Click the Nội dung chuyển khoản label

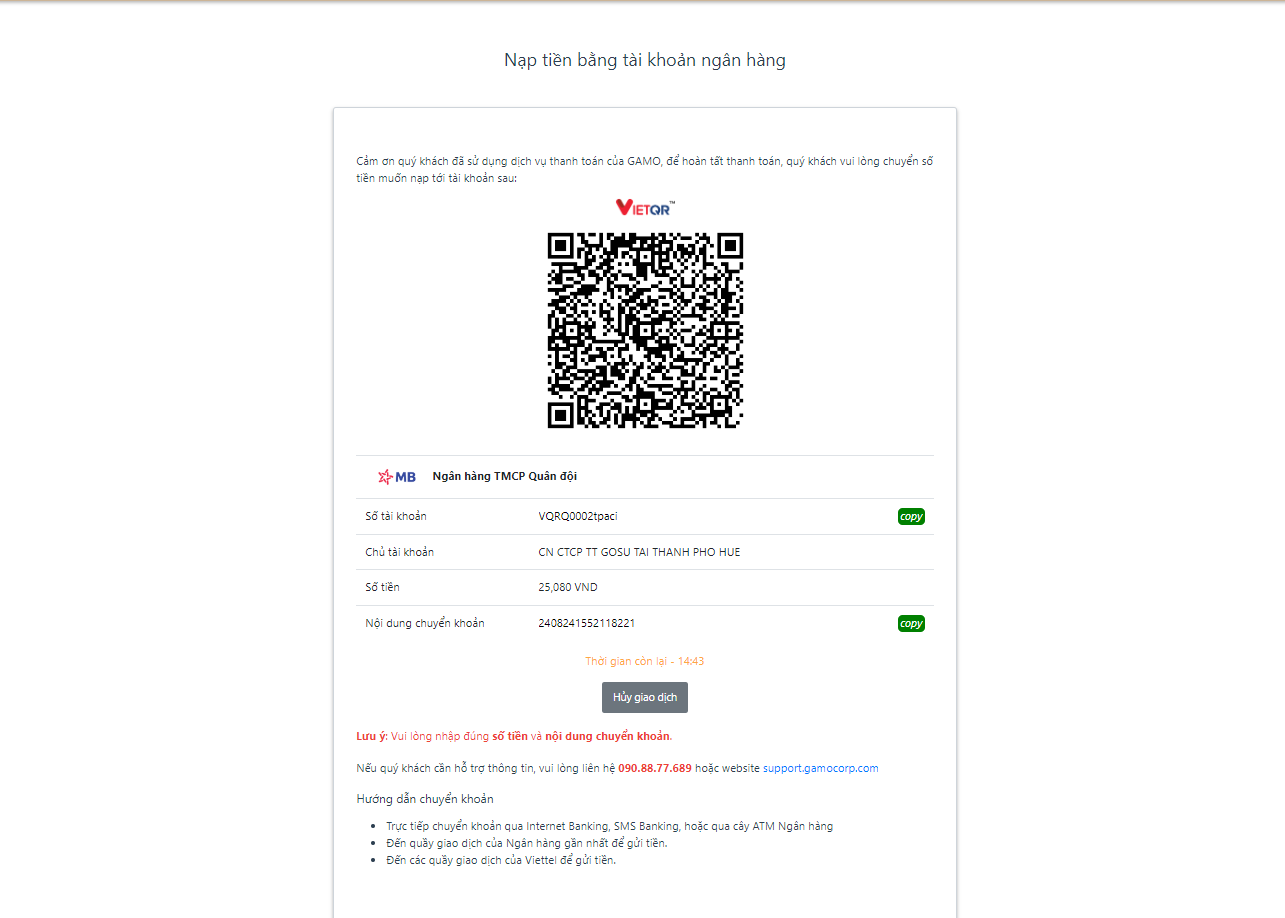(x=425, y=623)
